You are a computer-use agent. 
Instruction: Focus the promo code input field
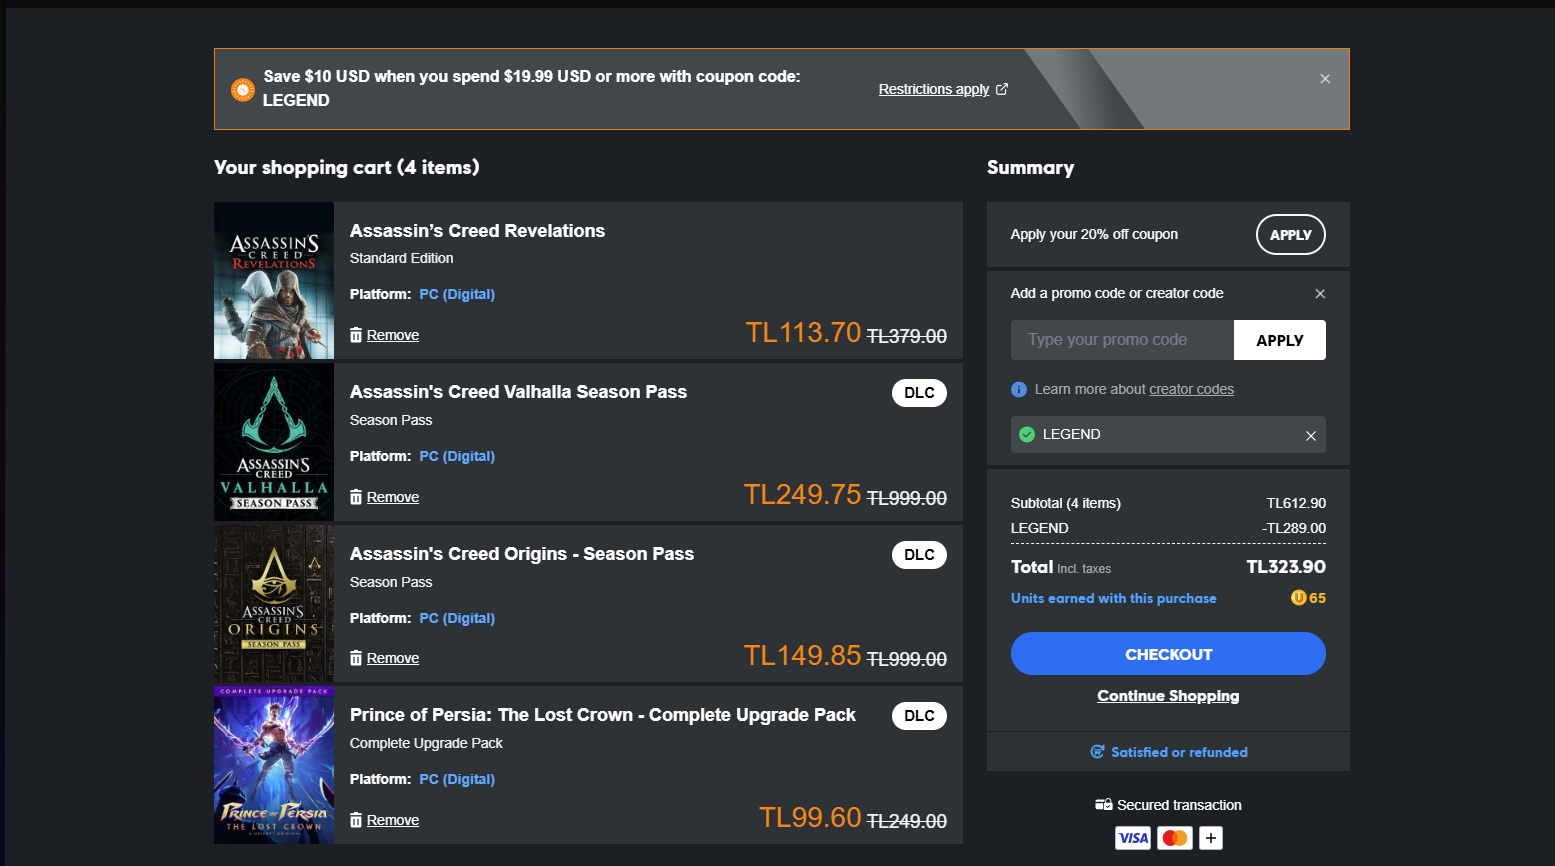pyautogui.click(x=1122, y=340)
